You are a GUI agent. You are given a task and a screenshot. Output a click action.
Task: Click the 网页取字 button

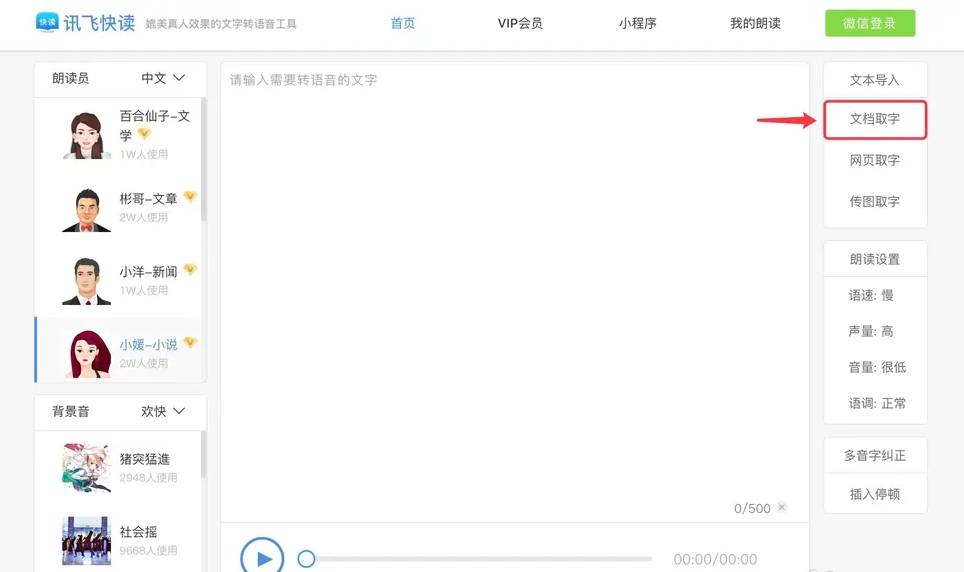click(874, 160)
